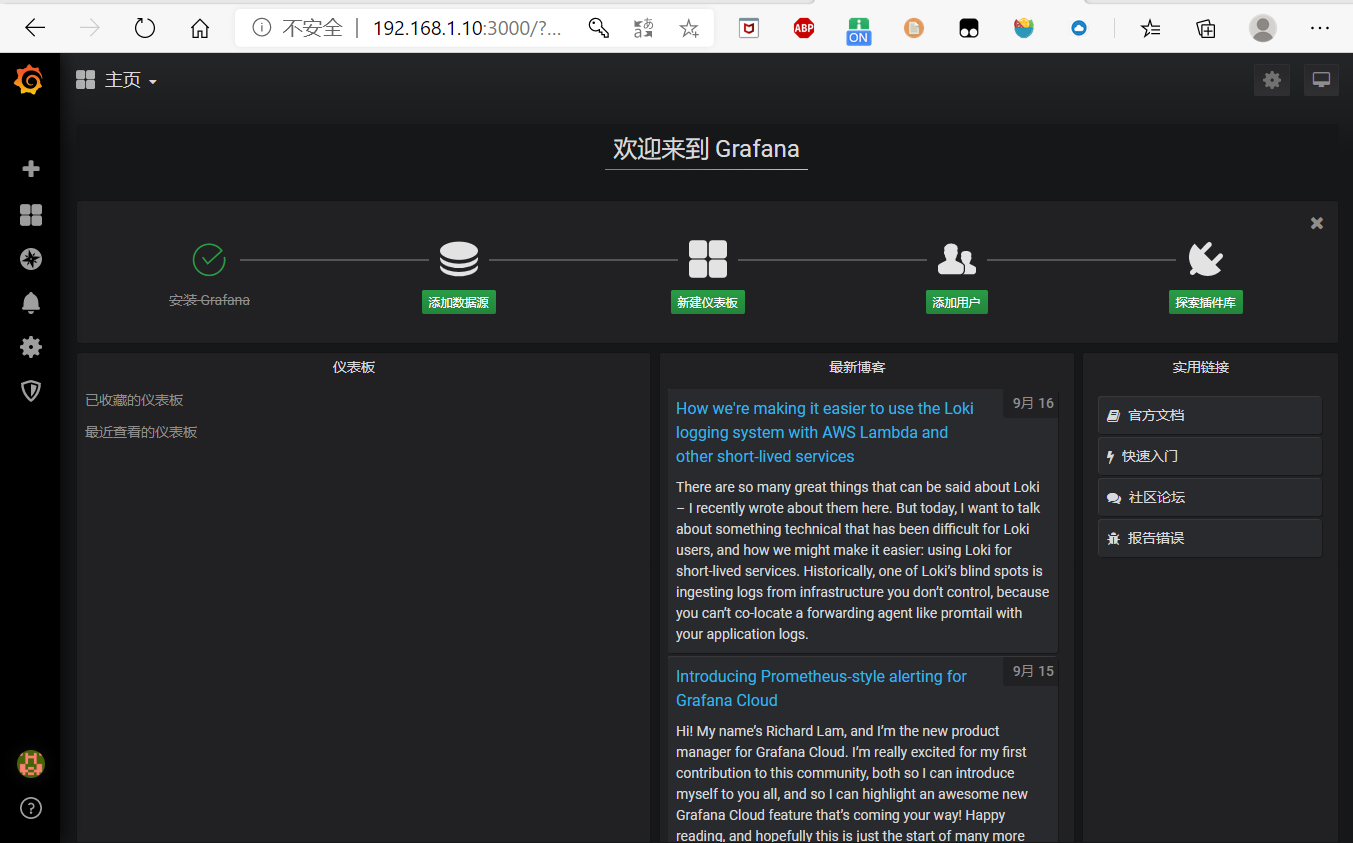Open the Help question mark icon
1353x843 pixels.
(31, 808)
